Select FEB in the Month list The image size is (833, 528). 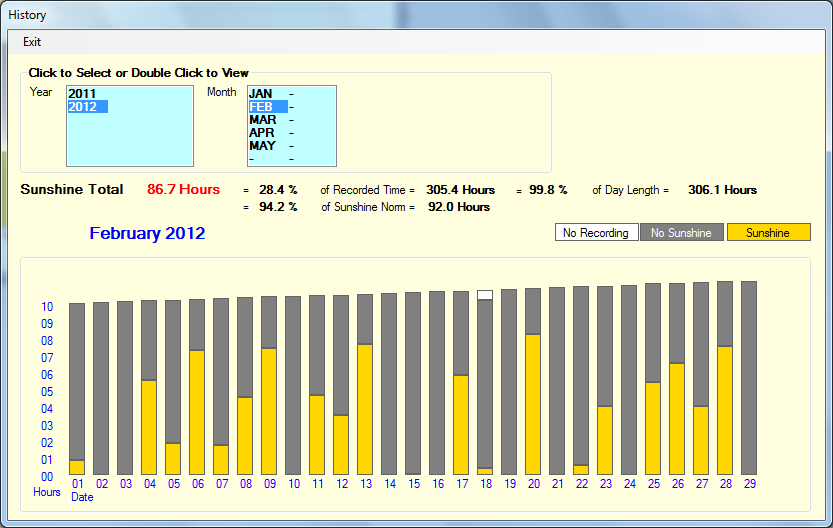coord(262,107)
